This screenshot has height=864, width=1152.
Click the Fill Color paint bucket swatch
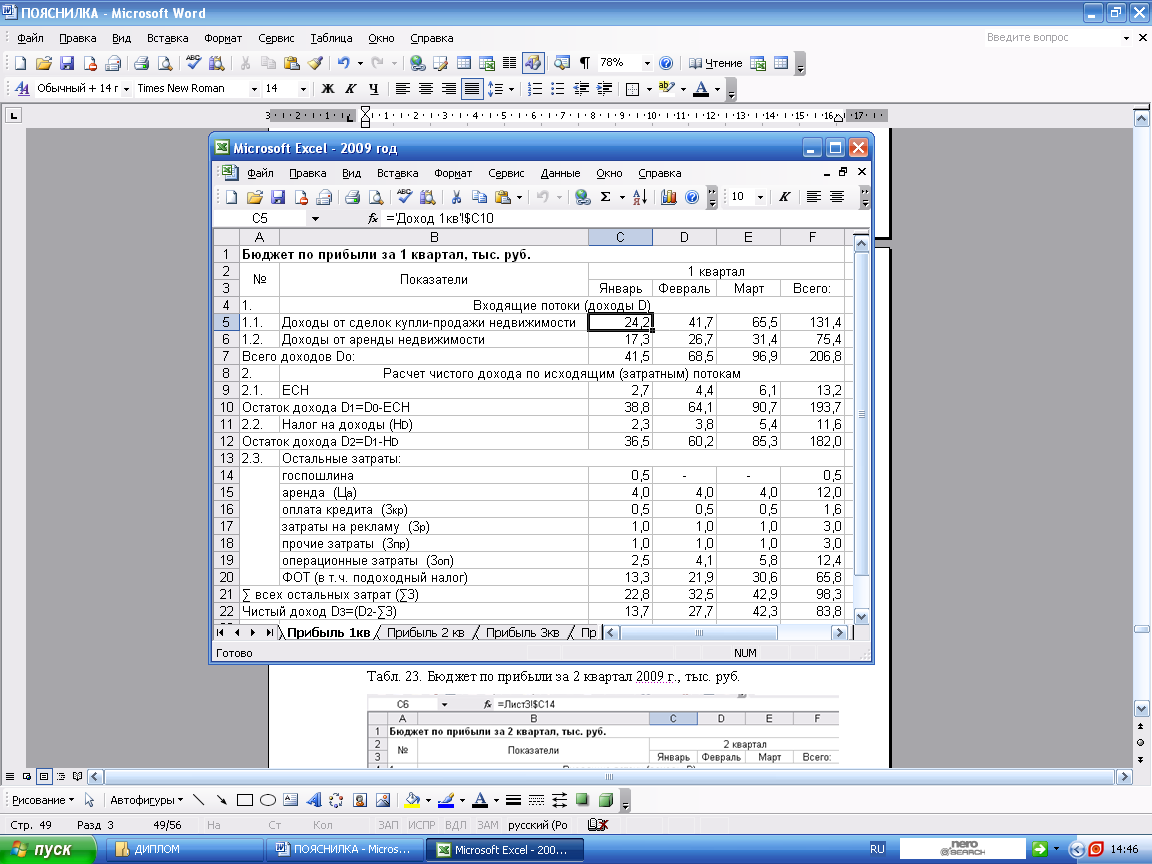(x=410, y=800)
